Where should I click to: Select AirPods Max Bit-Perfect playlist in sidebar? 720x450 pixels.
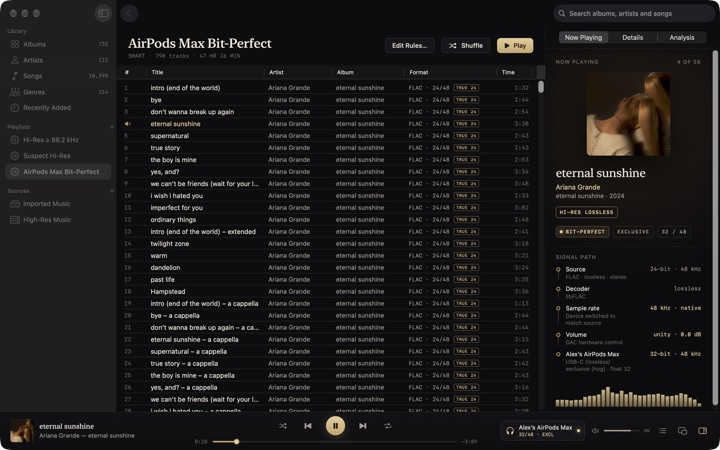58,172
